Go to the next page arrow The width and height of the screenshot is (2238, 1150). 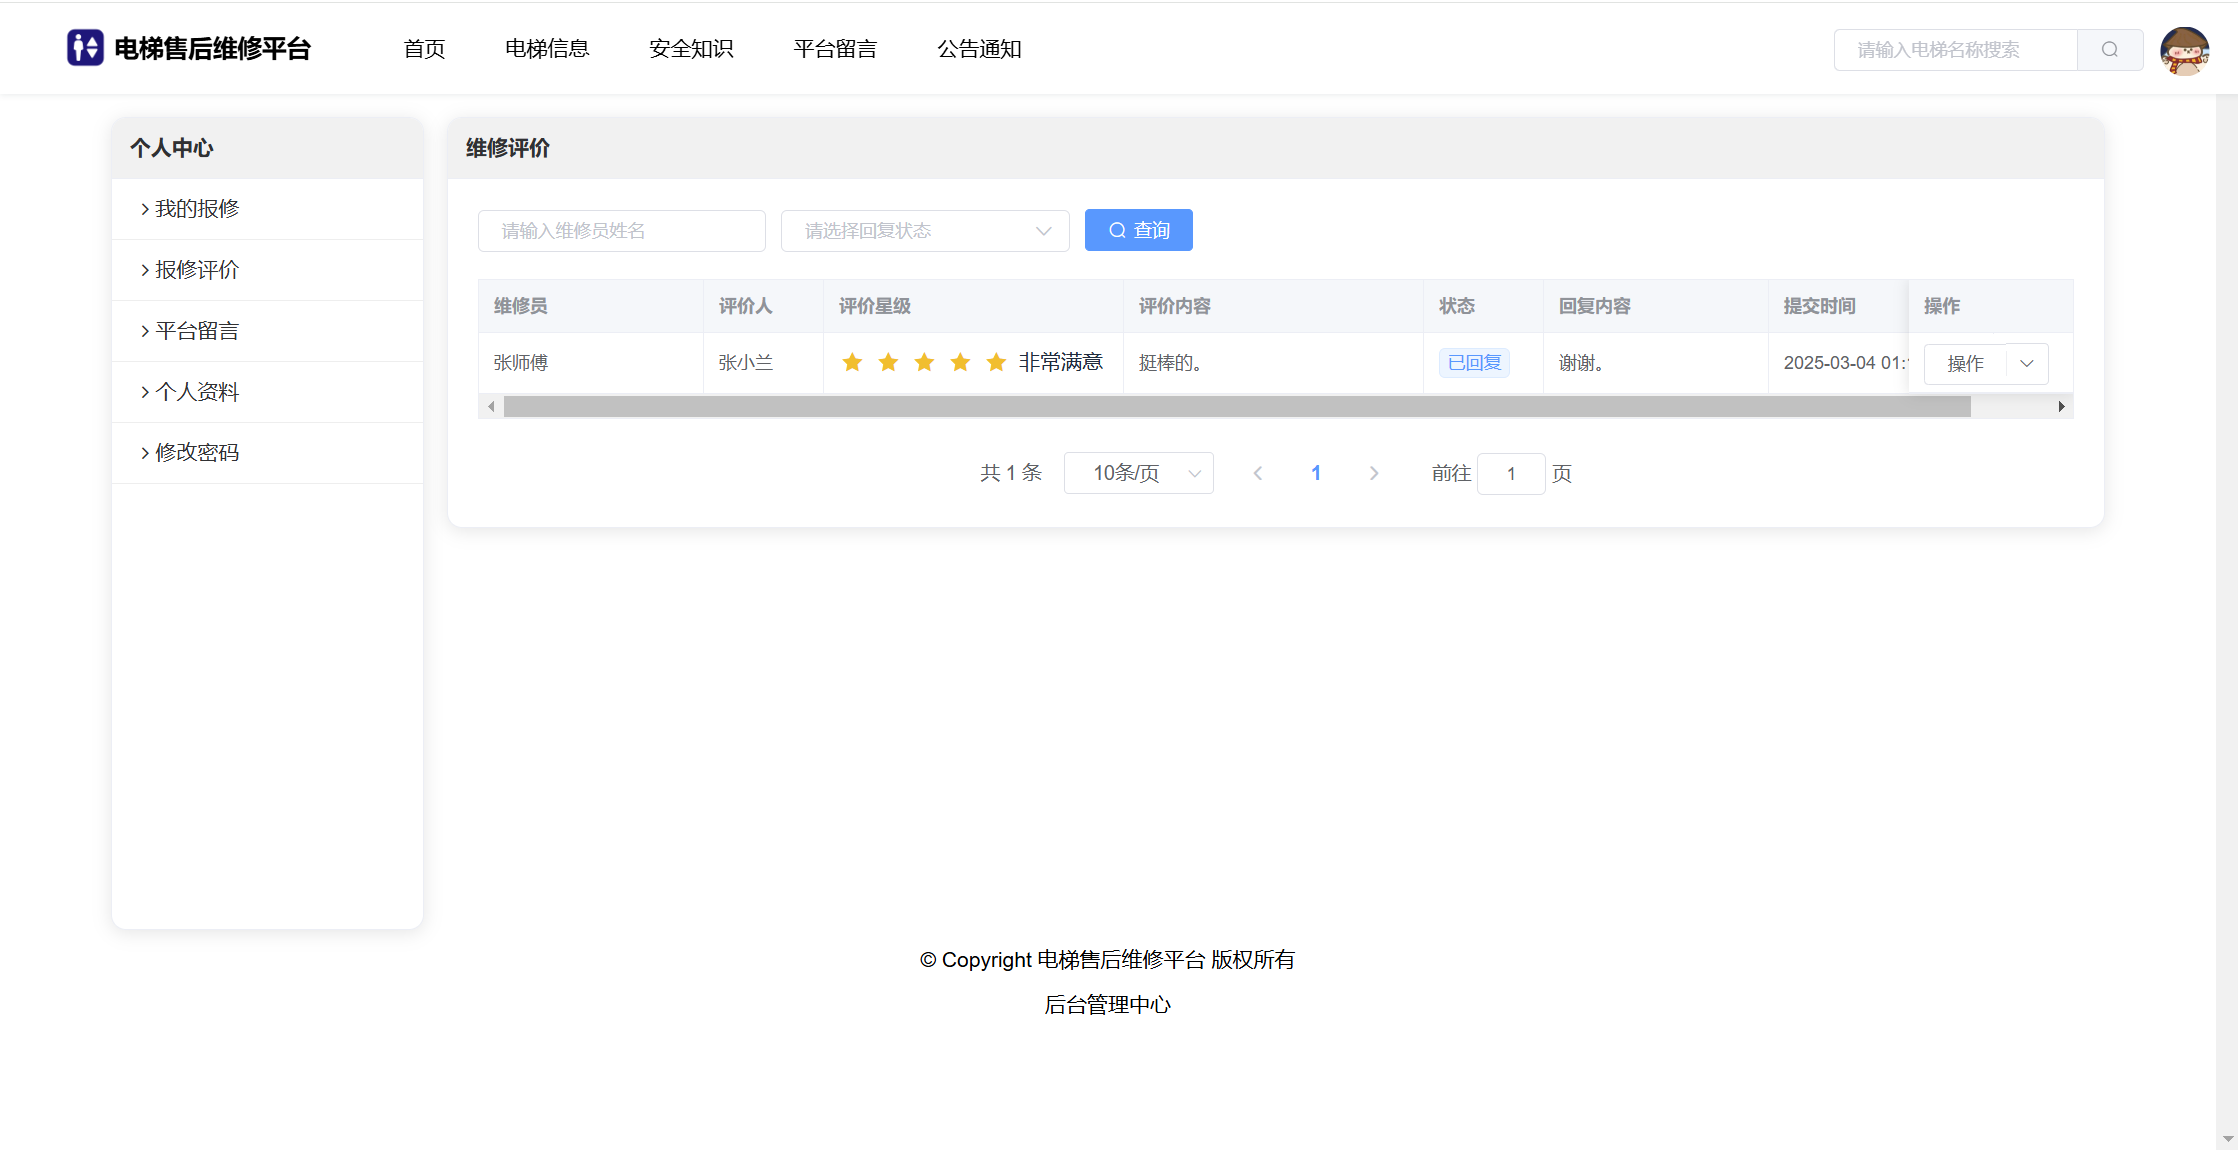1374,473
